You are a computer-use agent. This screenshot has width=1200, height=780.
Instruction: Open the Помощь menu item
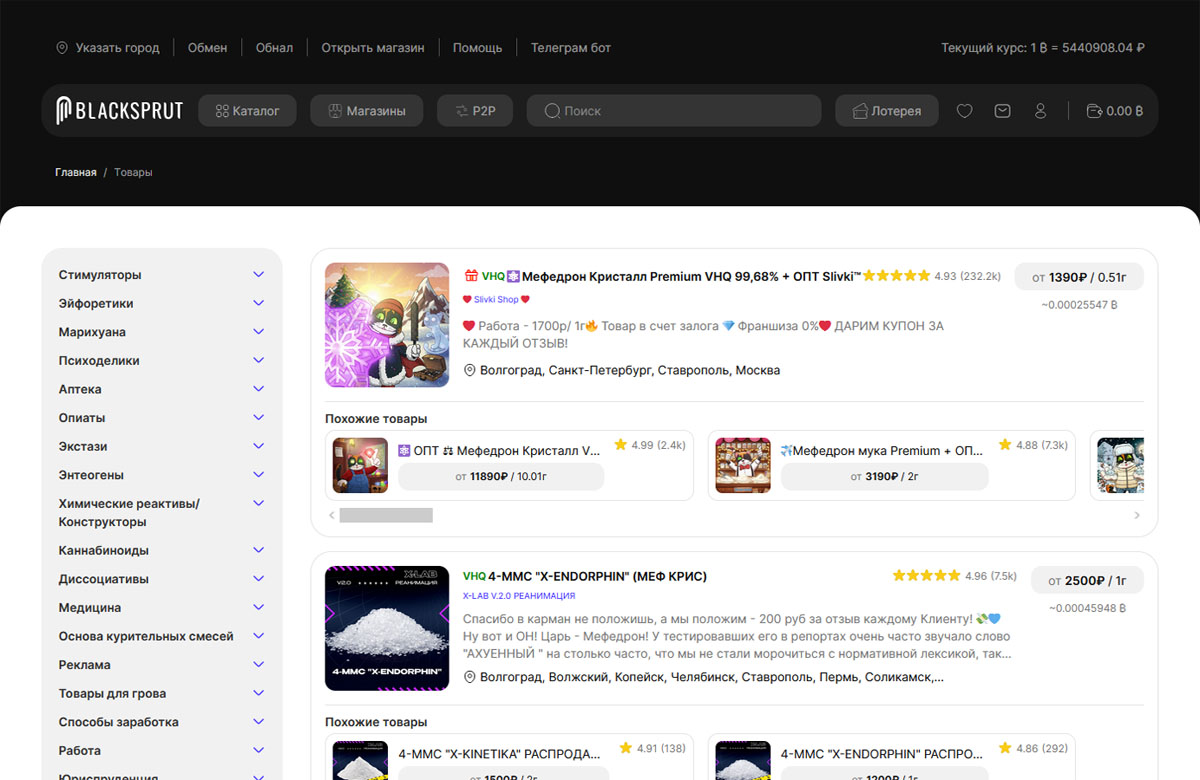click(x=477, y=47)
